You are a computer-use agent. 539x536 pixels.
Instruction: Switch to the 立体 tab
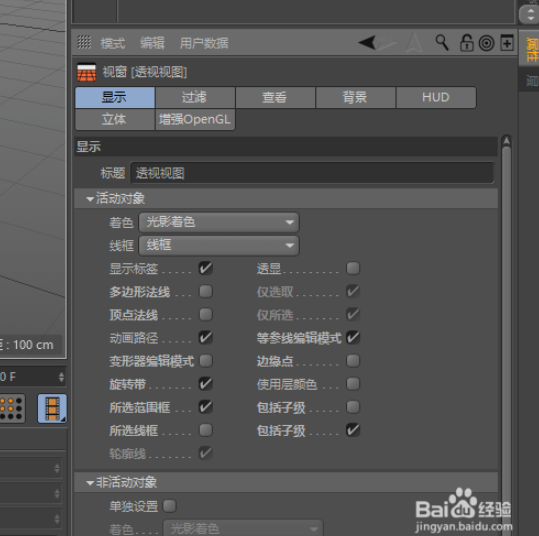click(x=115, y=119)
